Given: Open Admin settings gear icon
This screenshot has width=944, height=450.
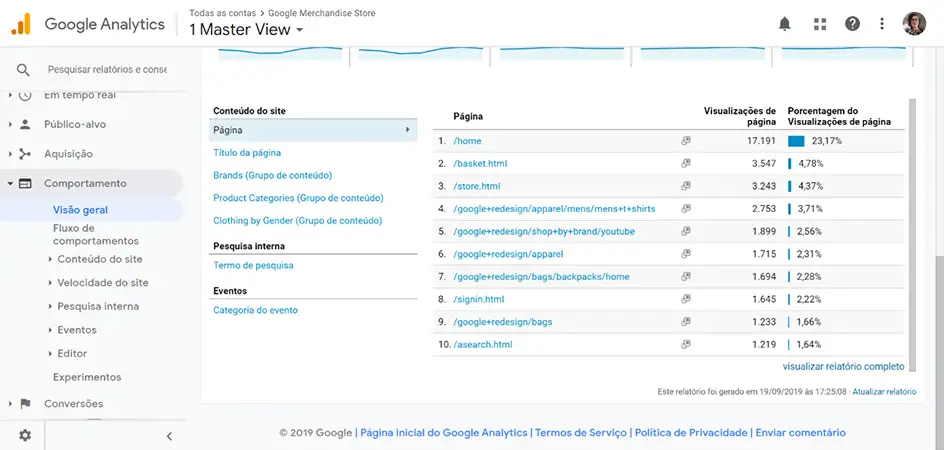Looking at the screenshot, I should 25,436.
